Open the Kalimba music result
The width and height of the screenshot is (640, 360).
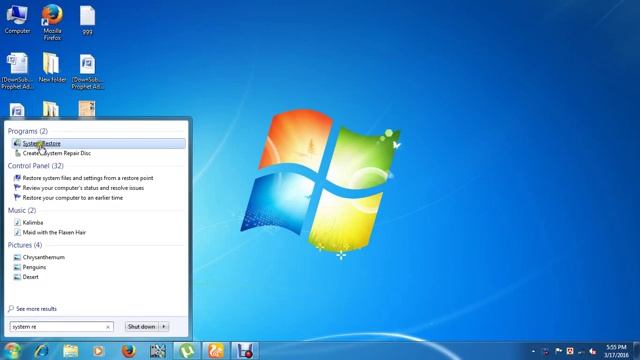[x=33, y=222]
